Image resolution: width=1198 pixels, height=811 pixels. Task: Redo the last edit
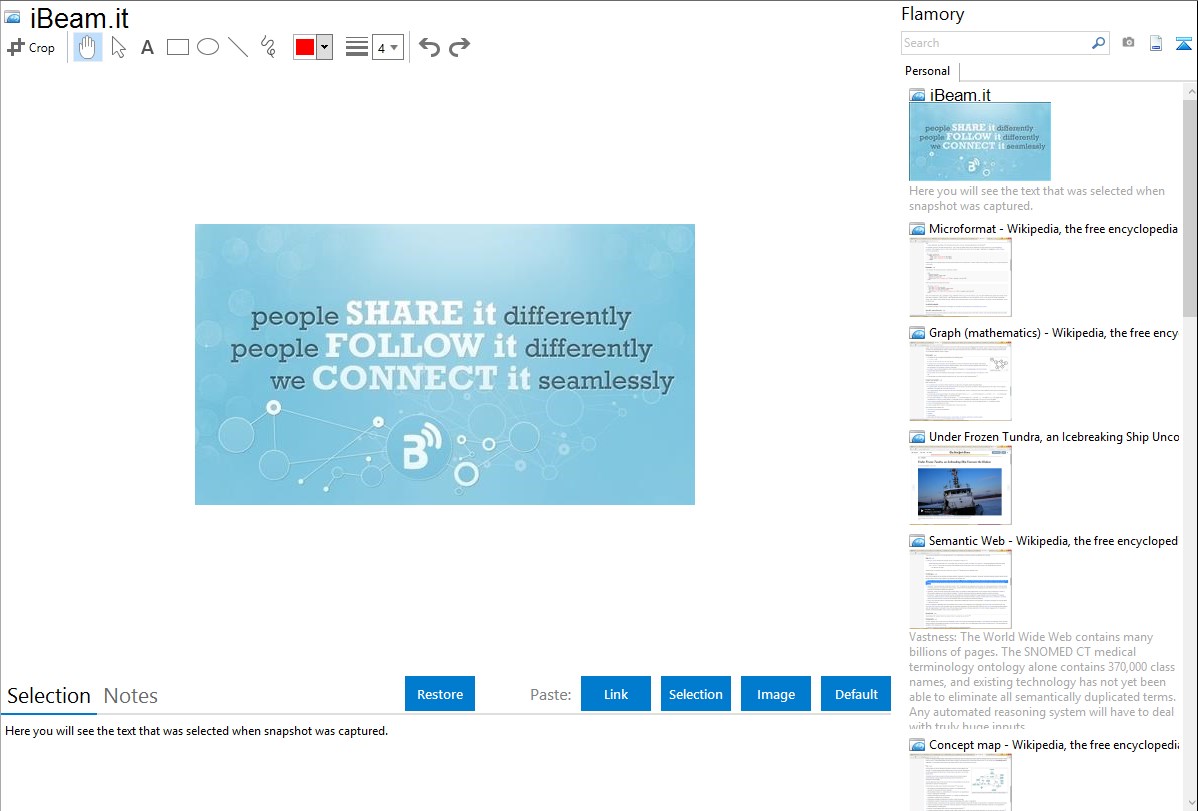coord(459,47)
